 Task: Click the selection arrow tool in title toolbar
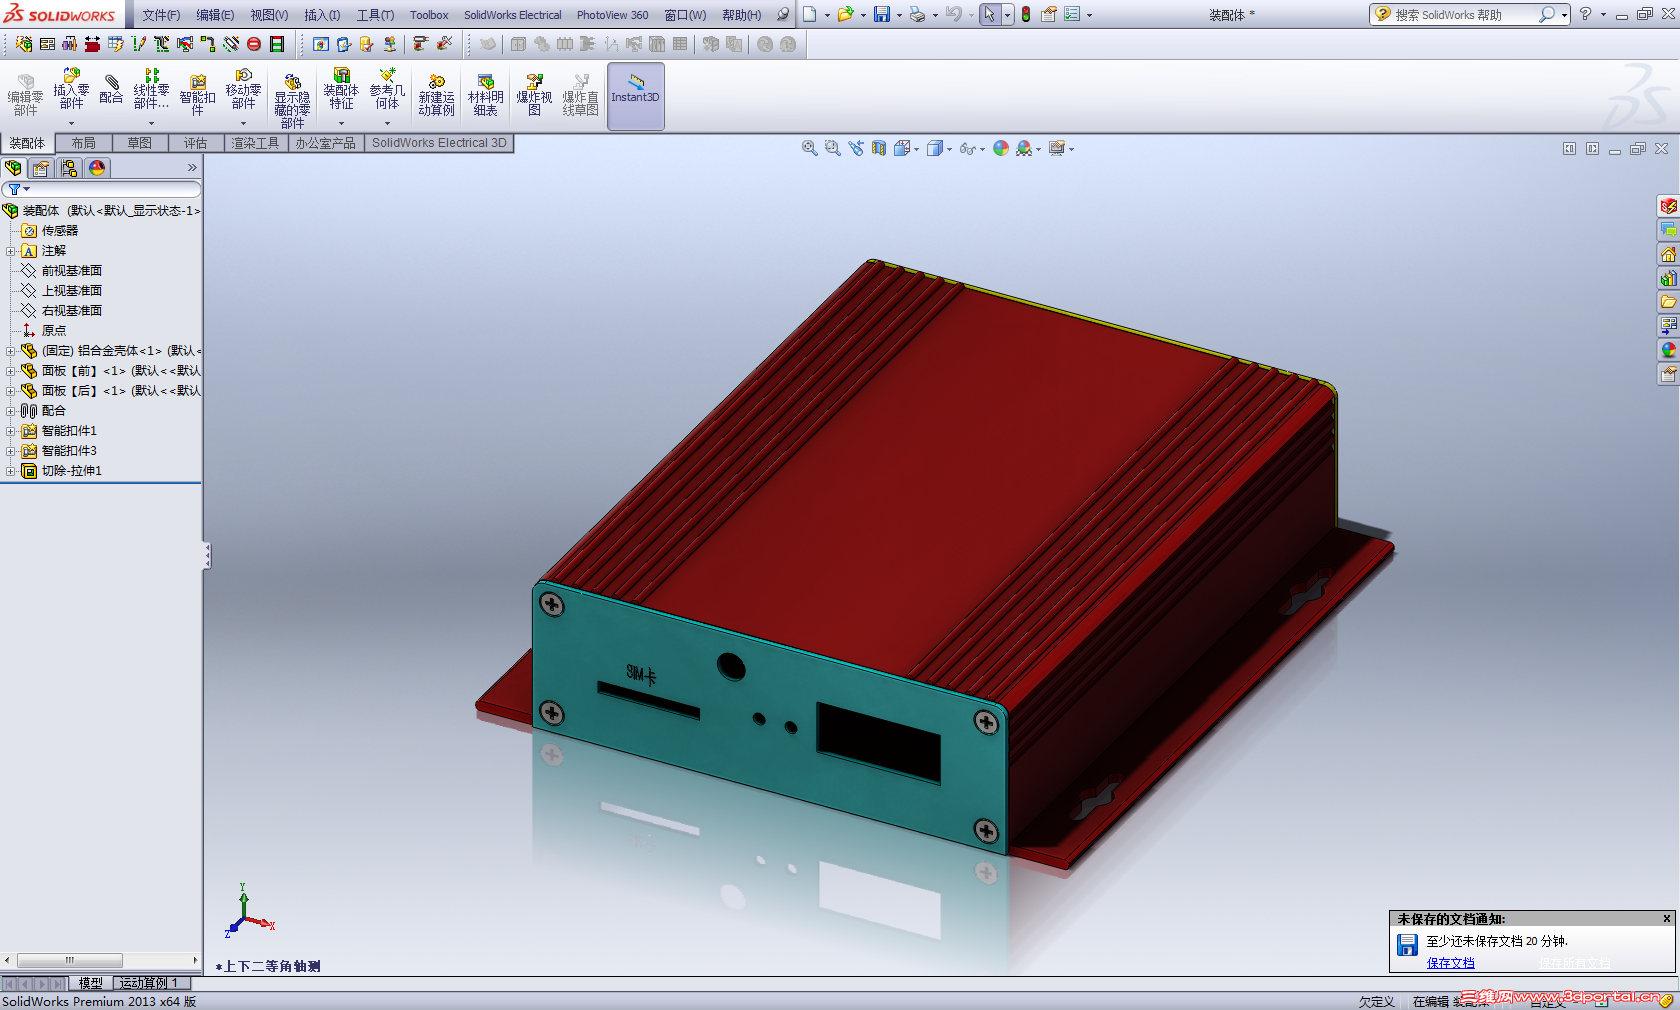[x=989, y=14]
